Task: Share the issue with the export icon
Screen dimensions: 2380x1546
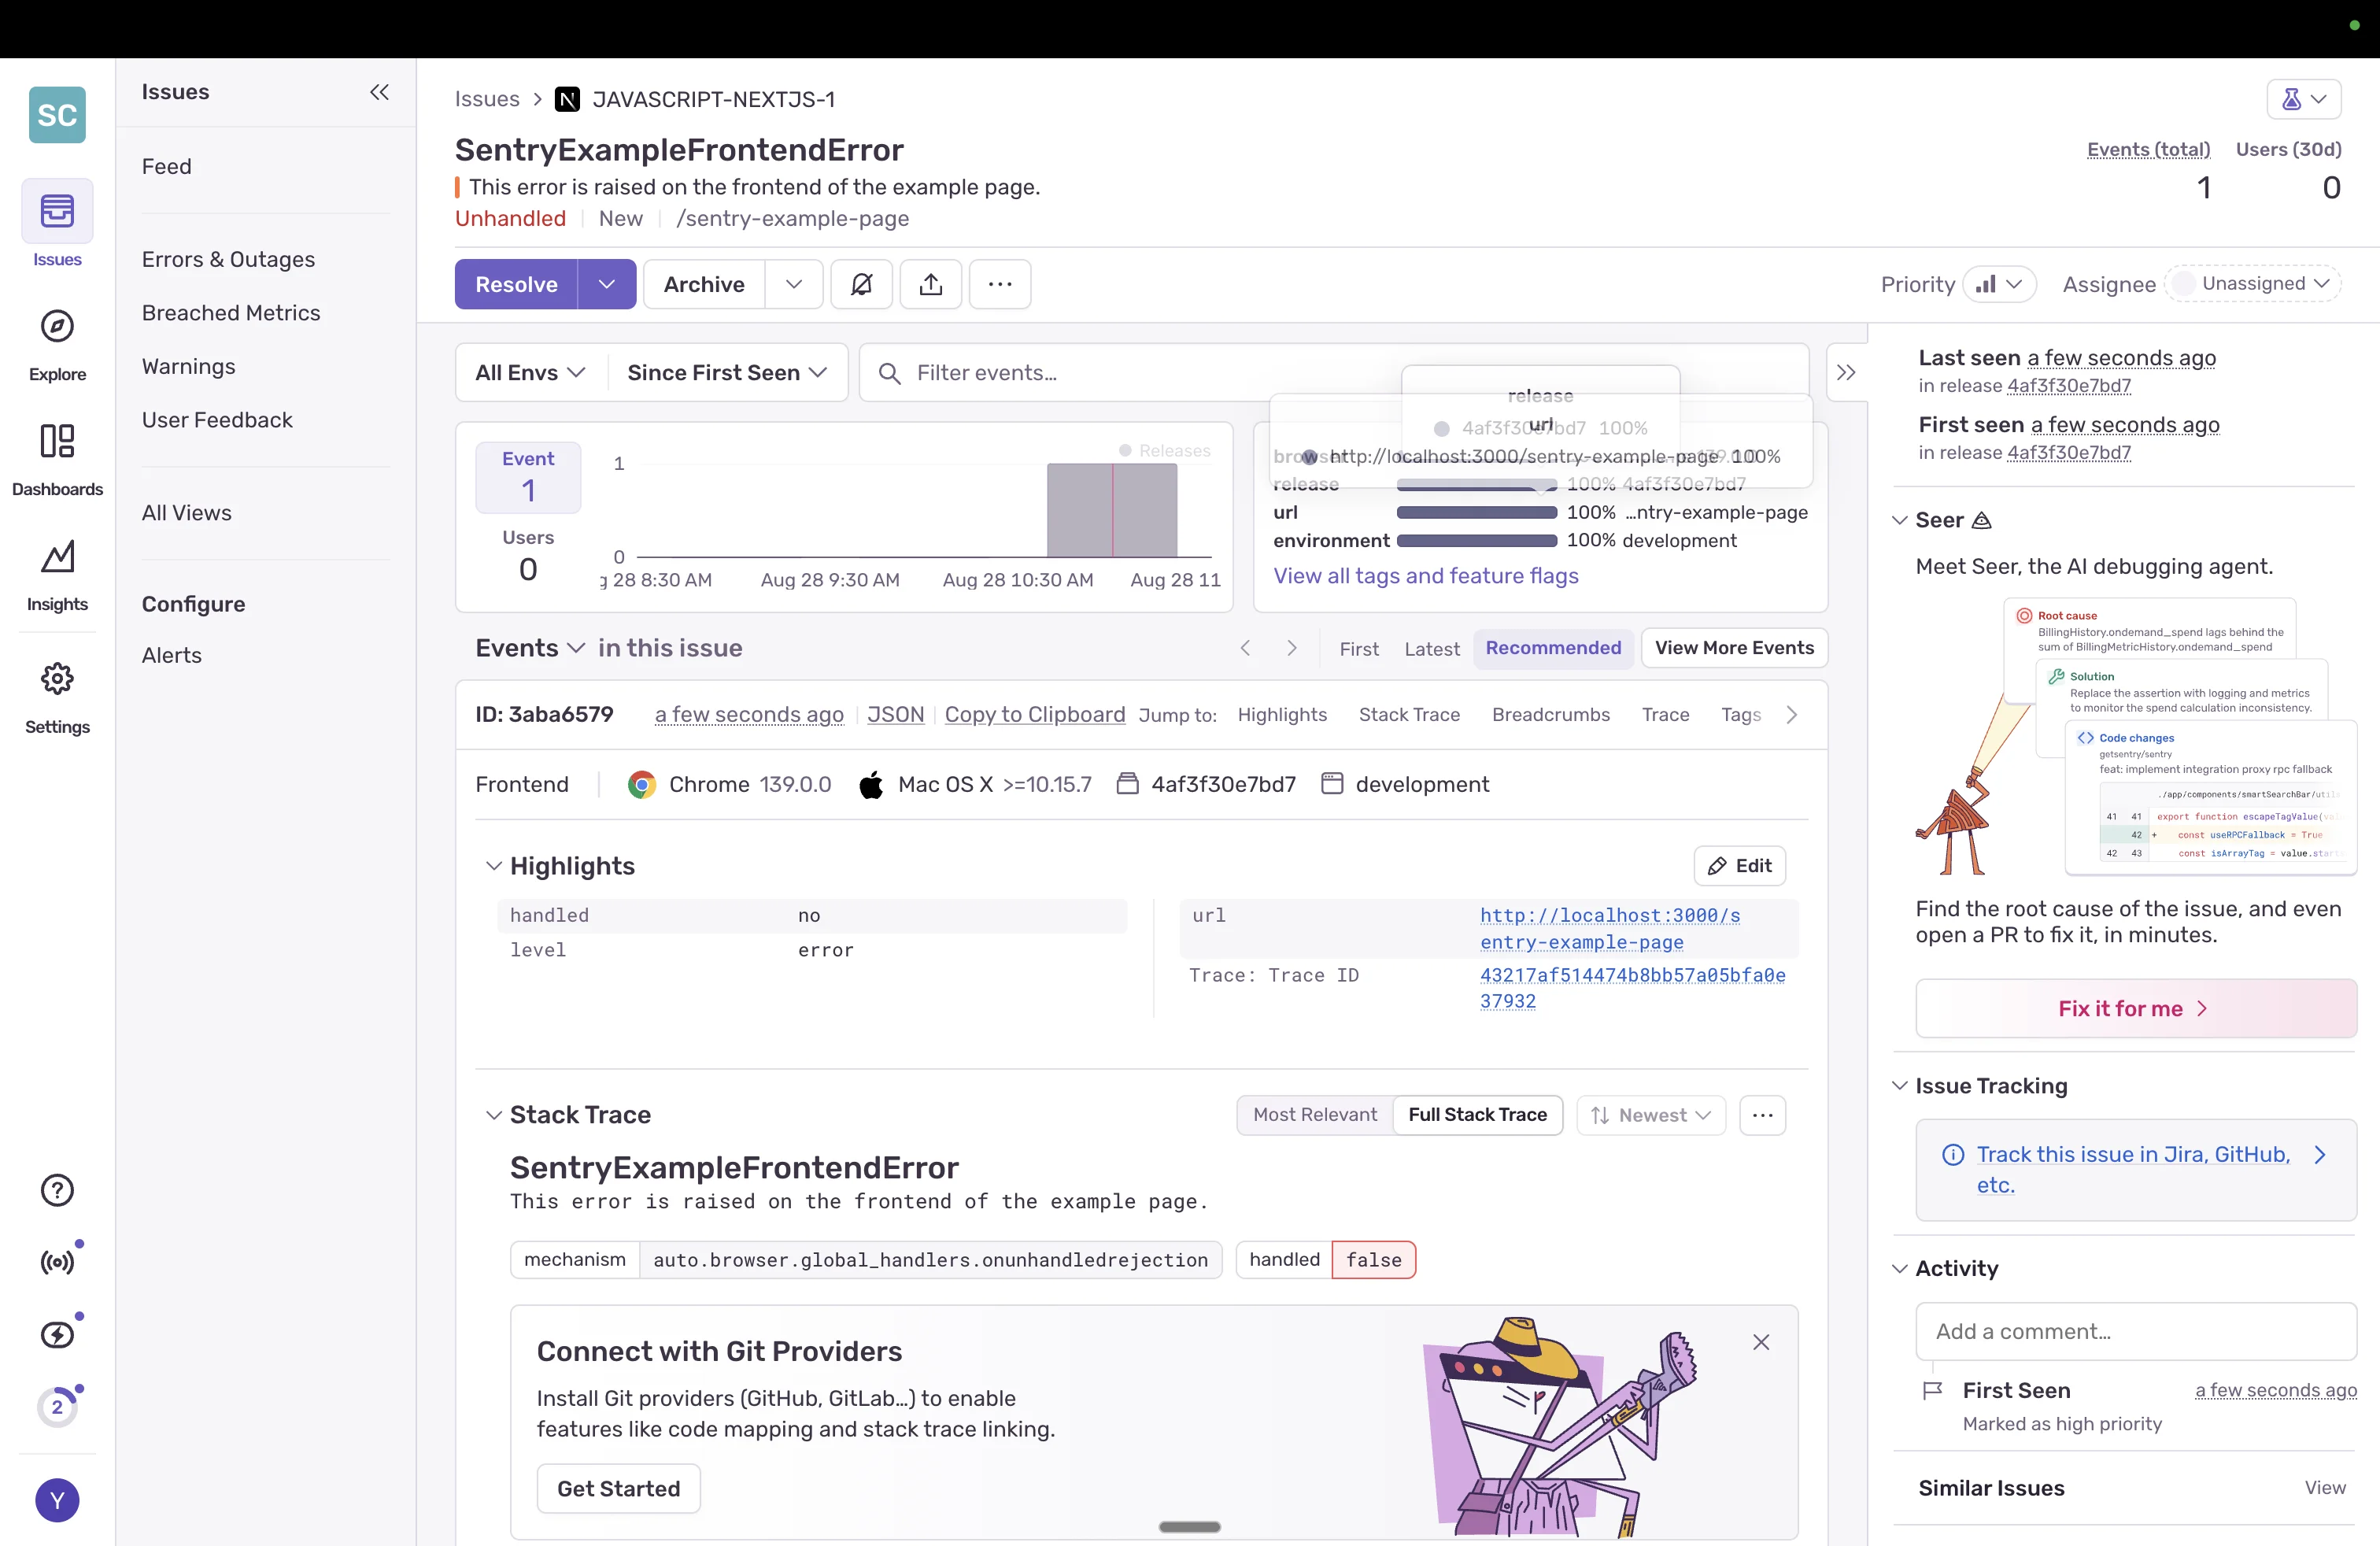Action: tap(930, 284)
